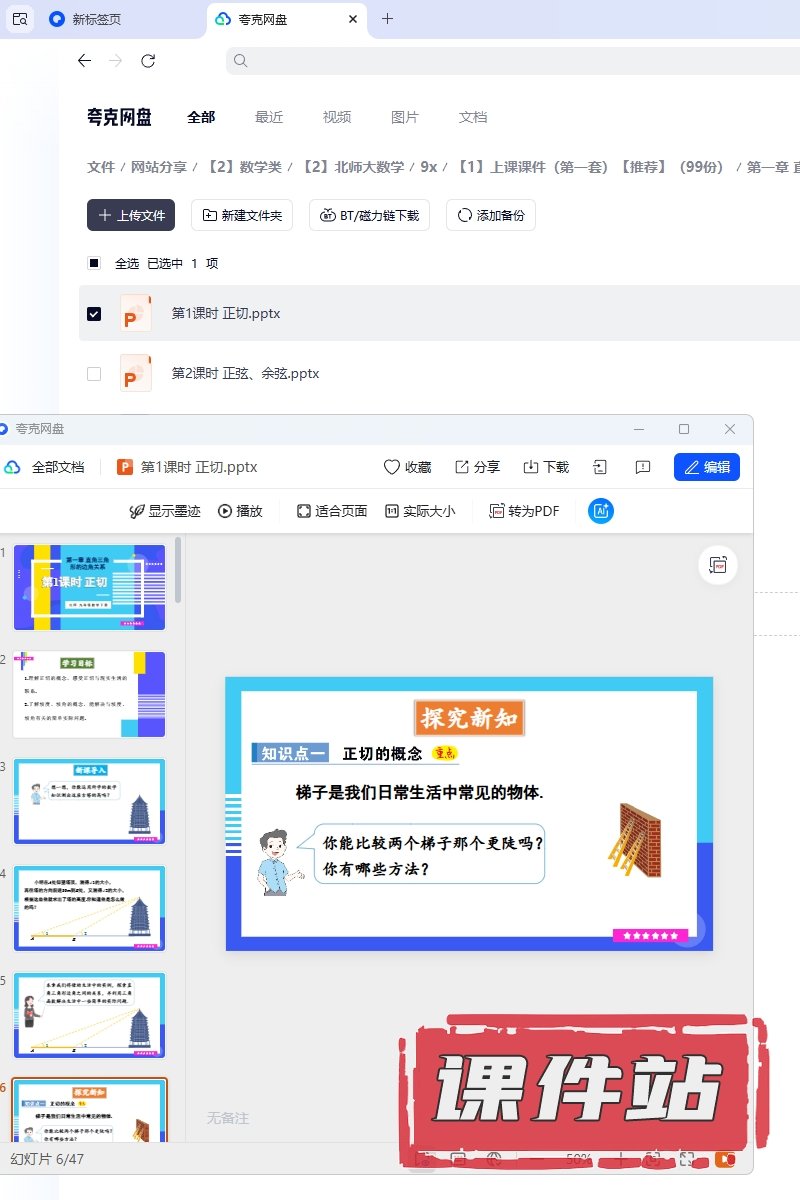This screenshot has width=800, height=1200.
Task: Open a new browser tab with plus
Action: pos(388,19)
